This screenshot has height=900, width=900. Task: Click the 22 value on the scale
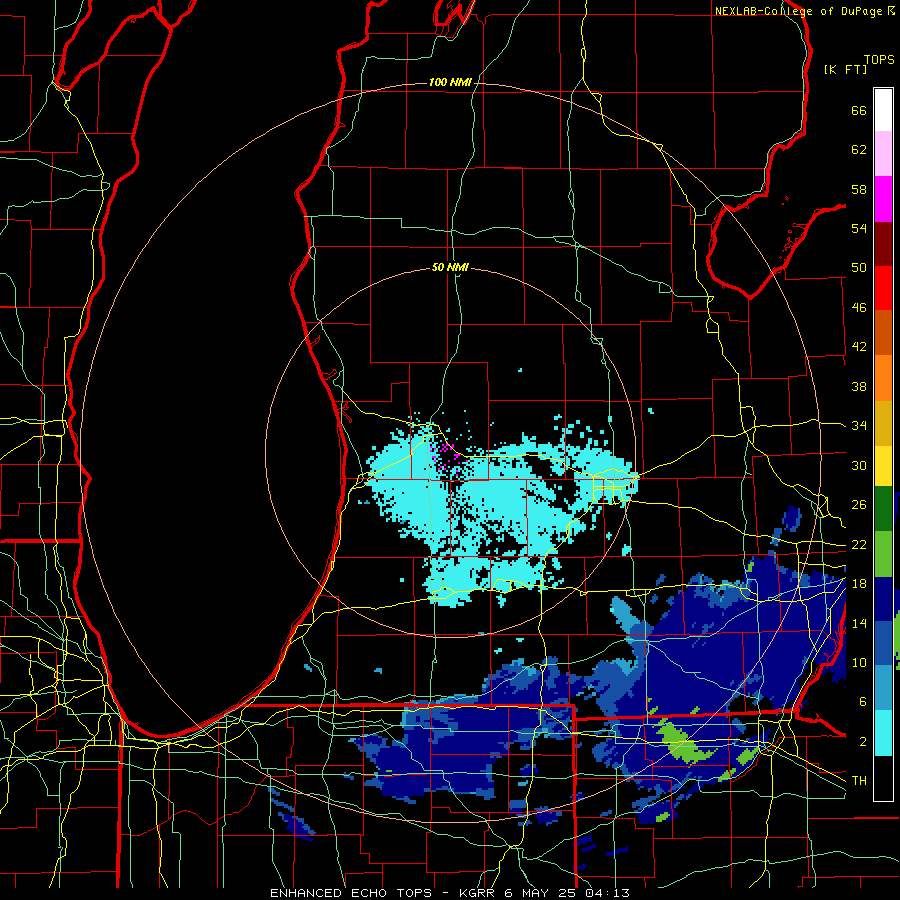[859, 544]
